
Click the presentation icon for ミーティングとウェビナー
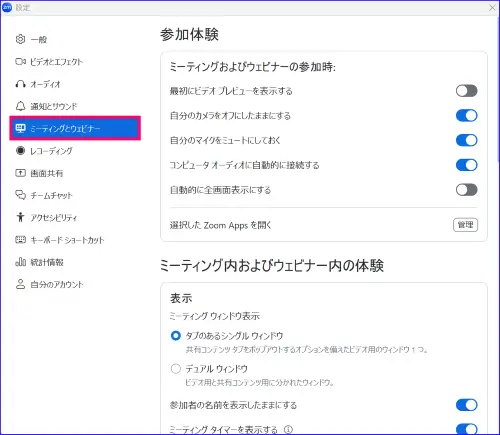pyautogui.click(x=20, y=128)
